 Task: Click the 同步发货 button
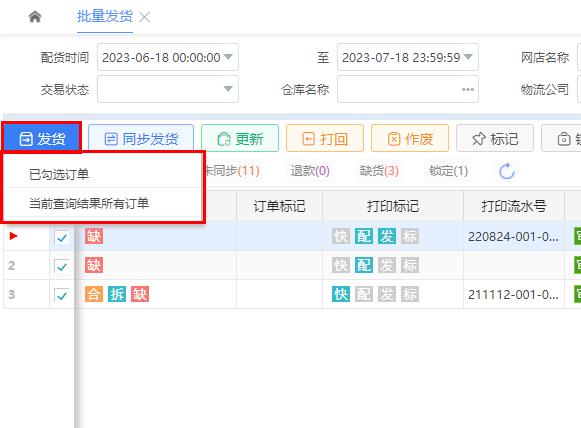pyautogui.click(x=141, y=139)
